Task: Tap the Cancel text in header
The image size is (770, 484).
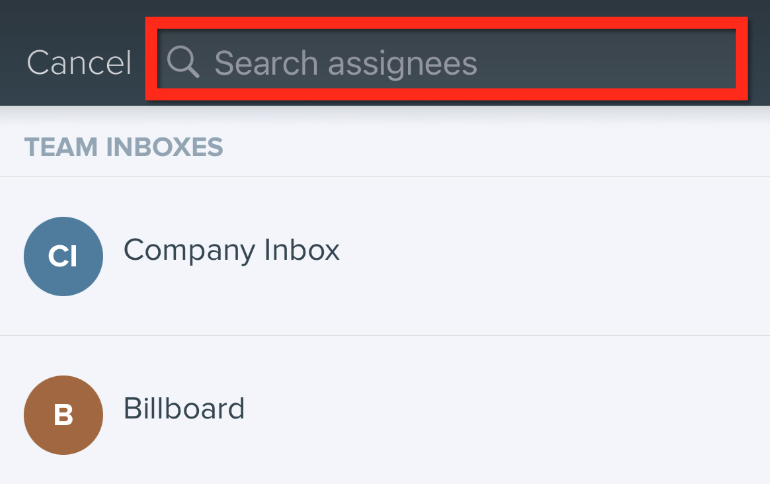Action: click(x=79, y=63)
